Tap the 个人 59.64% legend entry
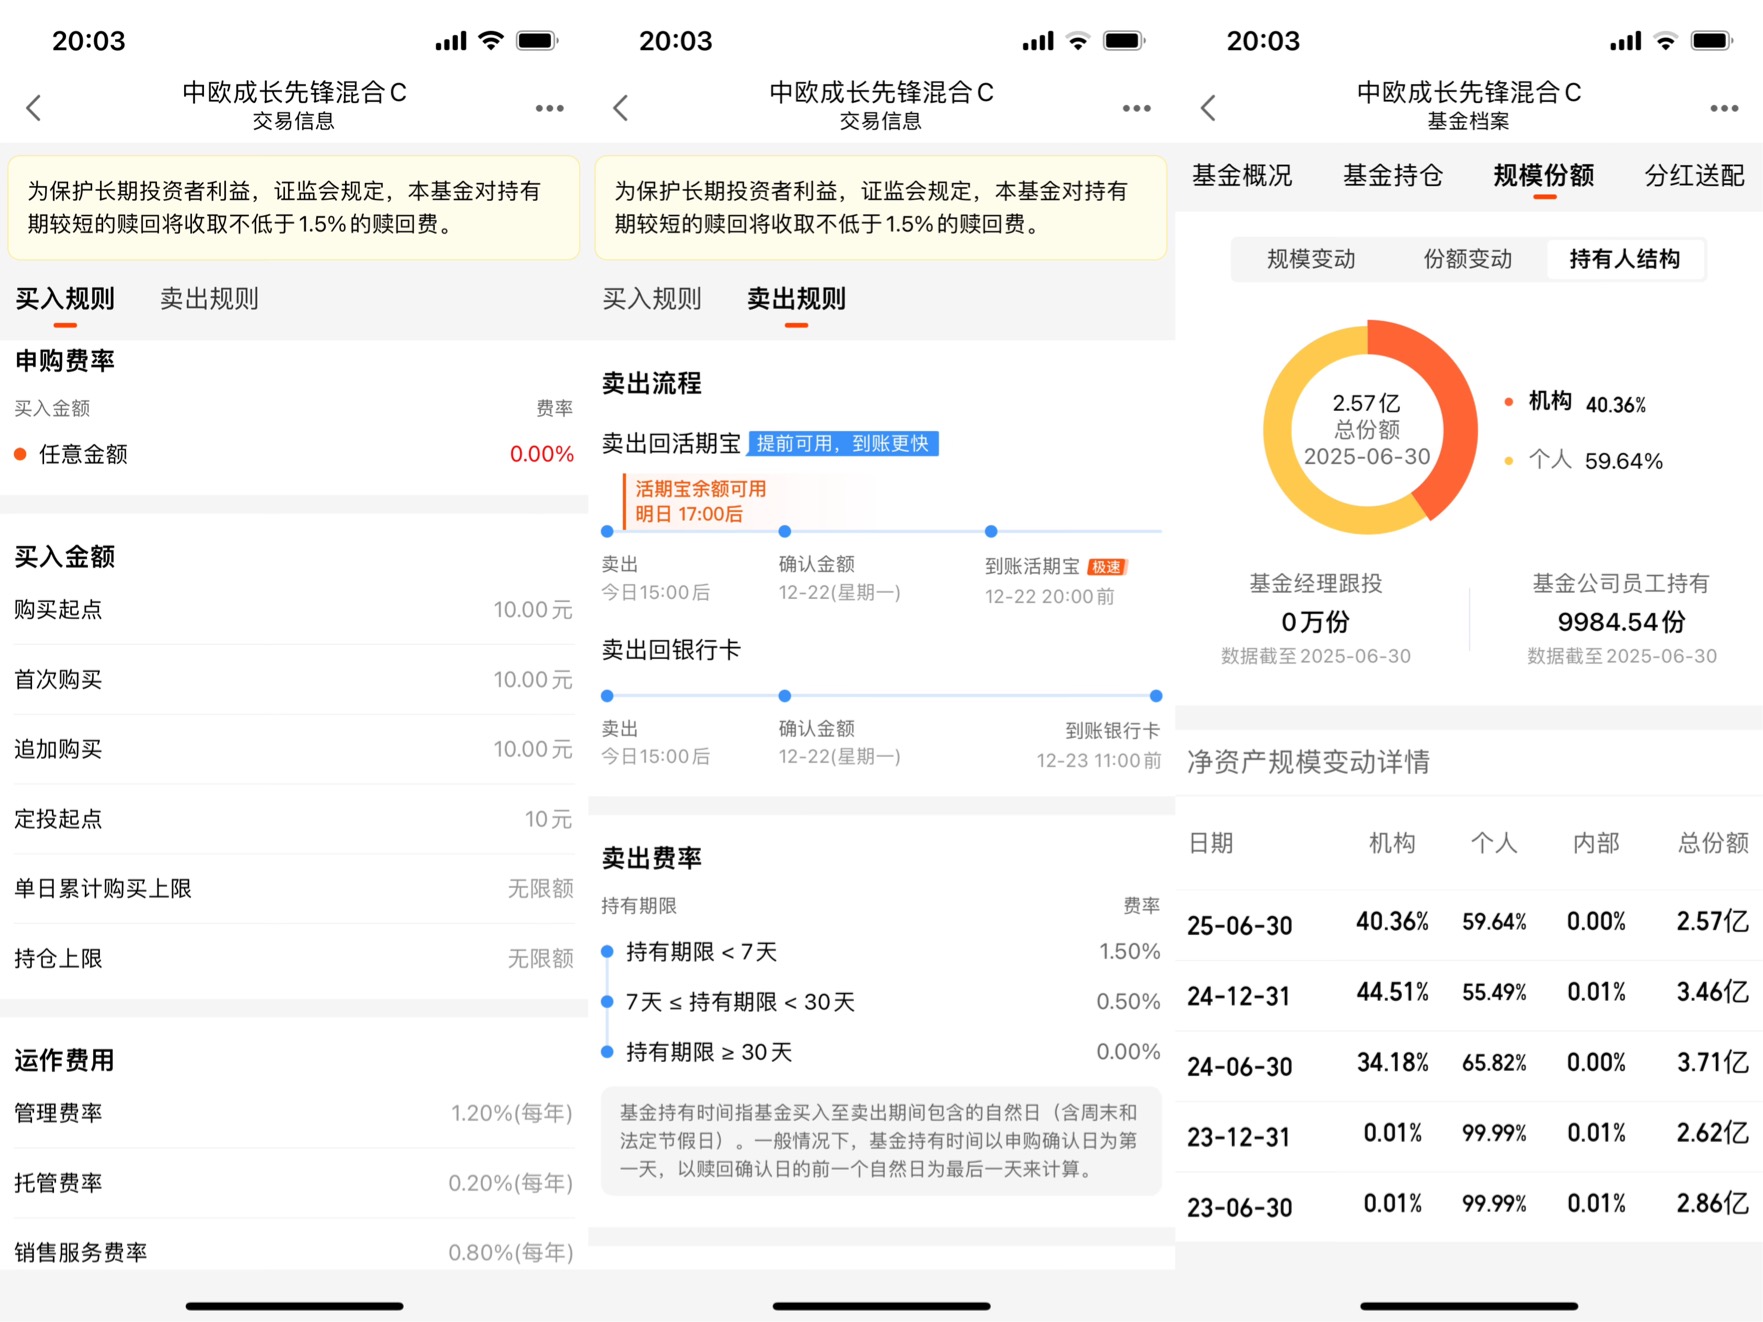 click(1583, 460)
